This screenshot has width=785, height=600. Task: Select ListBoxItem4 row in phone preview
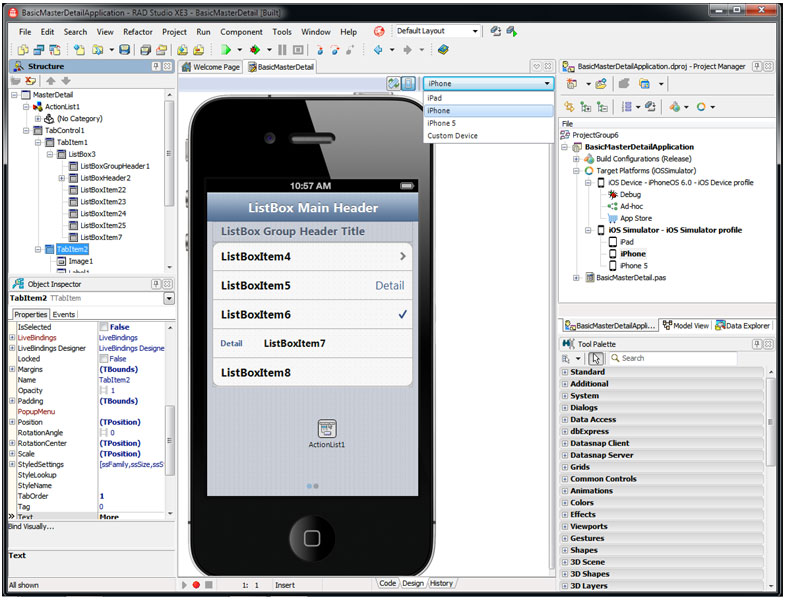[312, 256]
